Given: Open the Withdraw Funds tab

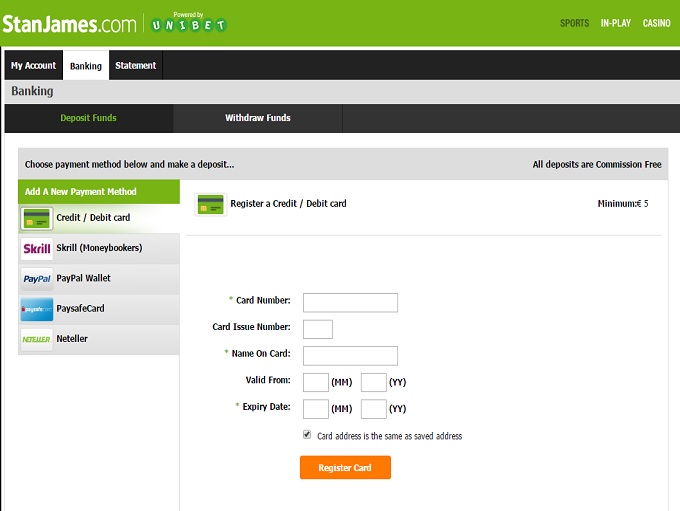Looking at the screenshot, I should point(257,118).
